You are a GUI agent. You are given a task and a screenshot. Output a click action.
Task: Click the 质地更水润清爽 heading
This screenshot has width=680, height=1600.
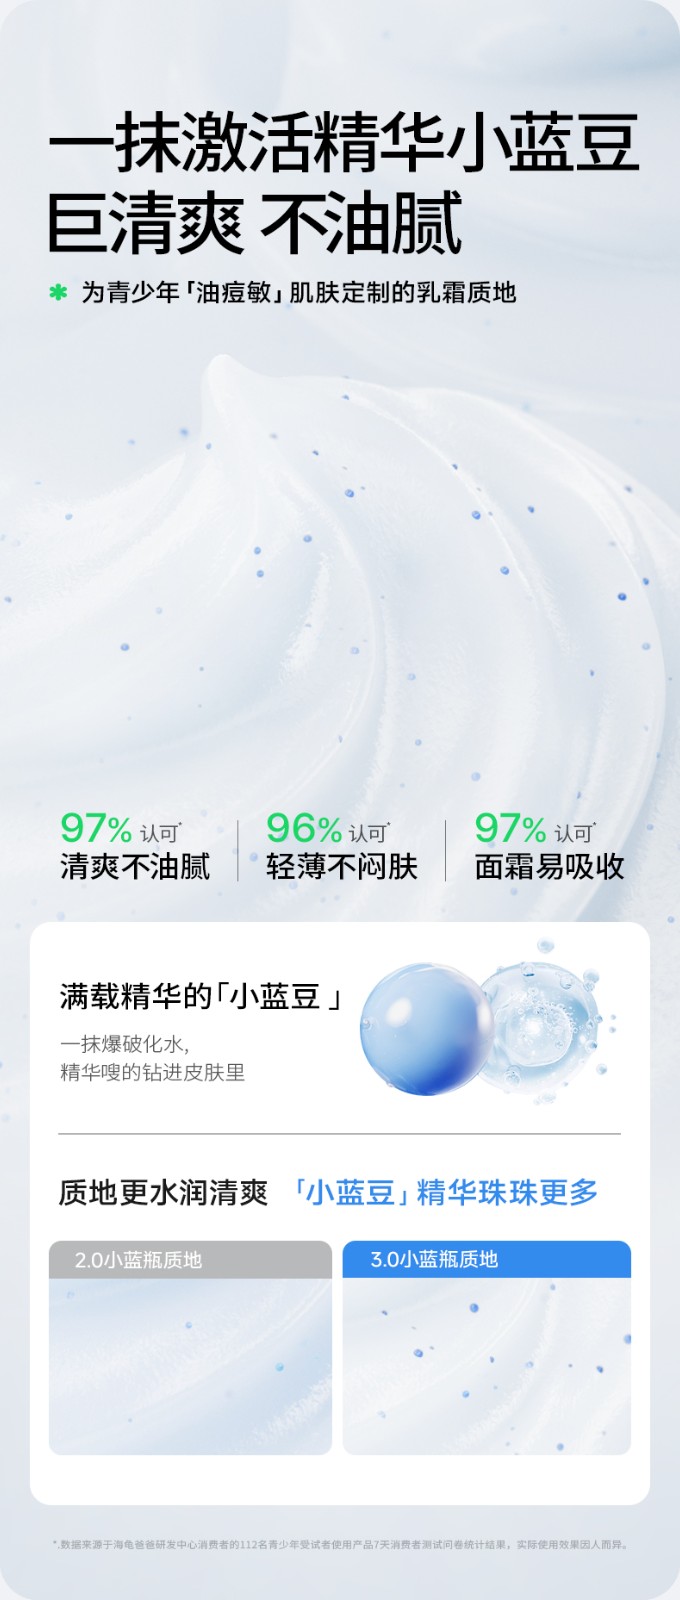click(163, 1192)
